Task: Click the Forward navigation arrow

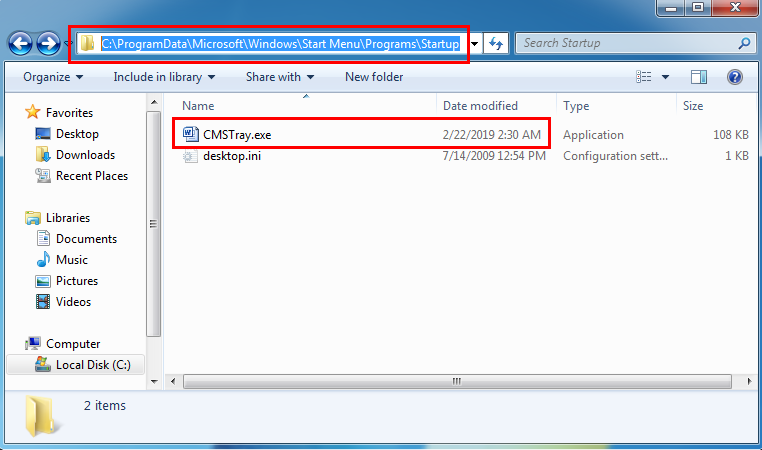Action: coord(49,44)
